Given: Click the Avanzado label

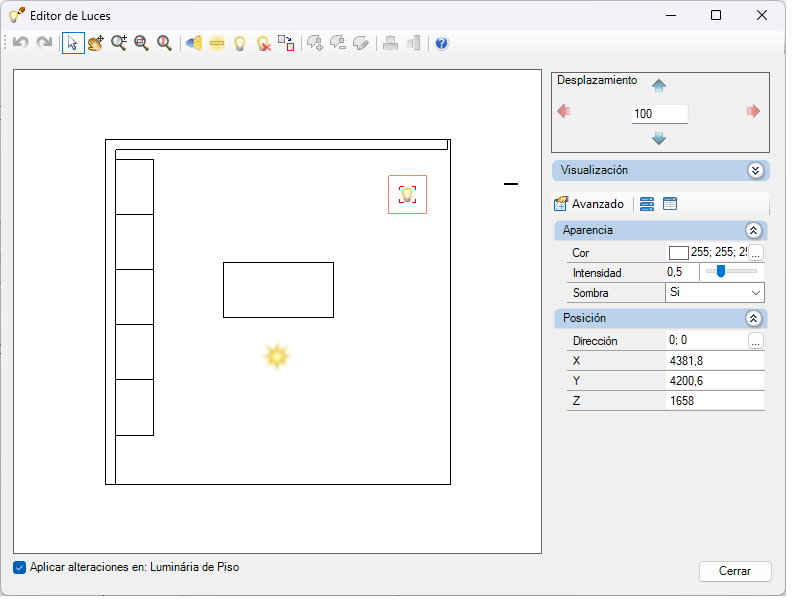Looking at the screenshot, I should coord(597,204).
